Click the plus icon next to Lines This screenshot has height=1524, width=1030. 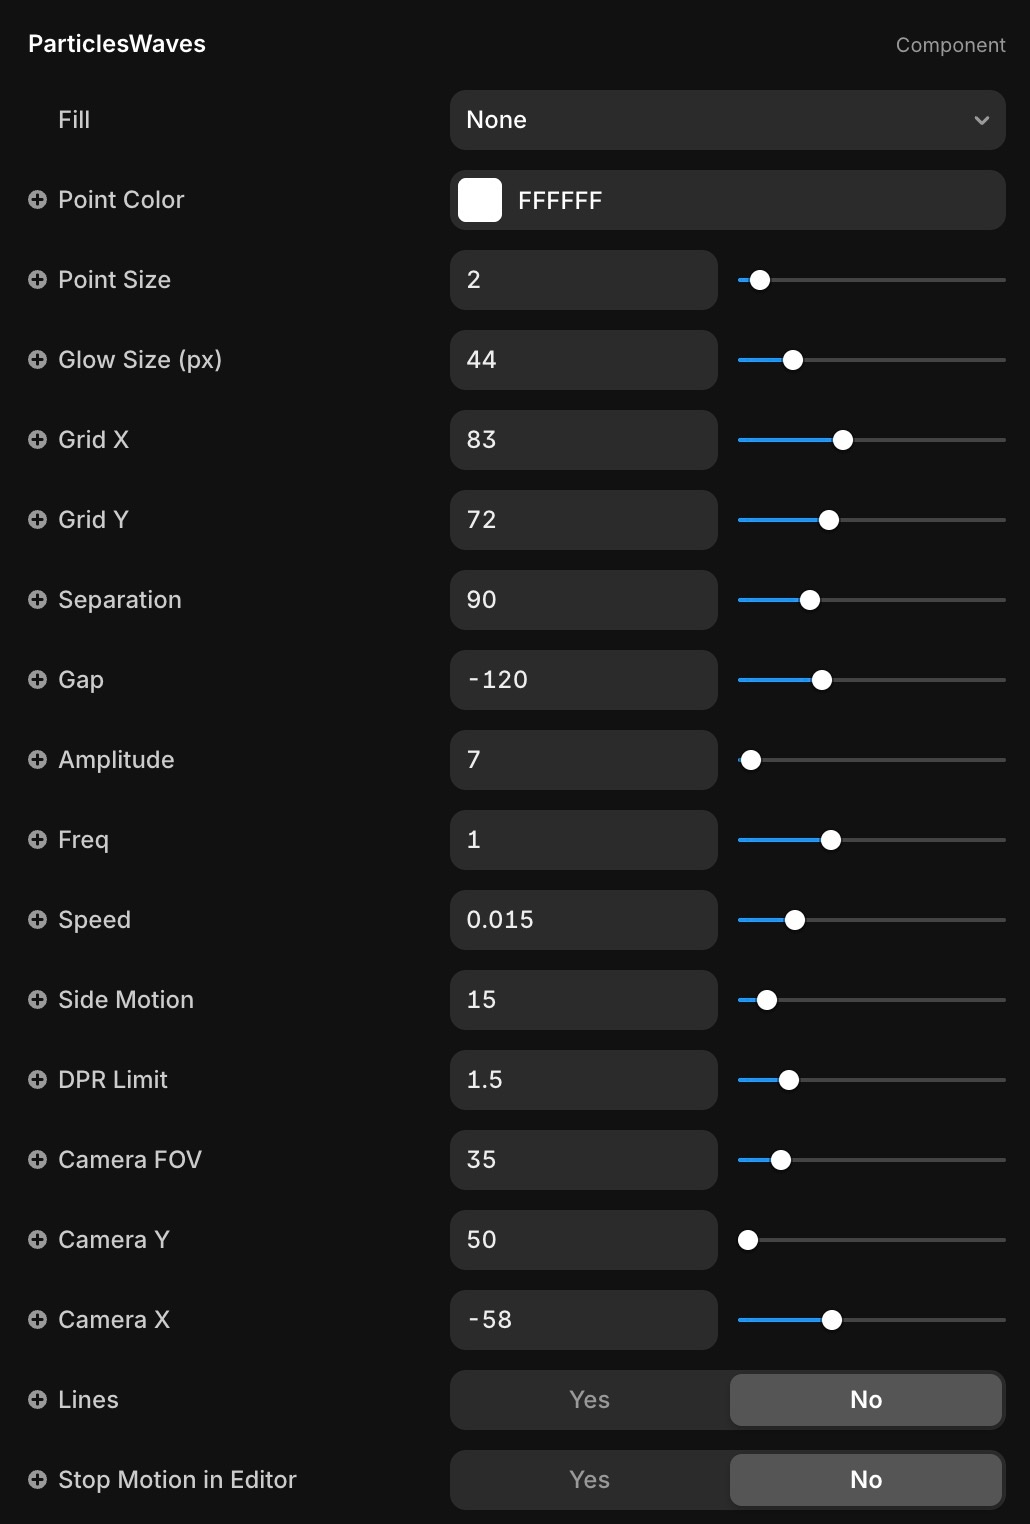(x=37, y=1400)
